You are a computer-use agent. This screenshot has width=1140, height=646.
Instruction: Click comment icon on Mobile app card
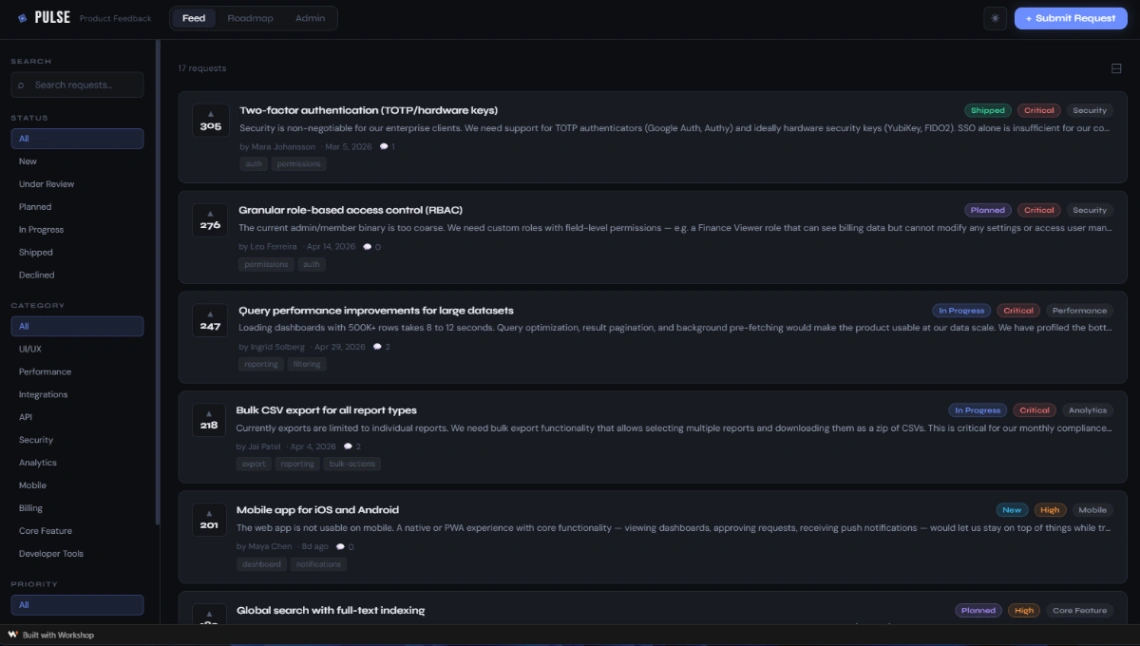click(x=340, y=546)
